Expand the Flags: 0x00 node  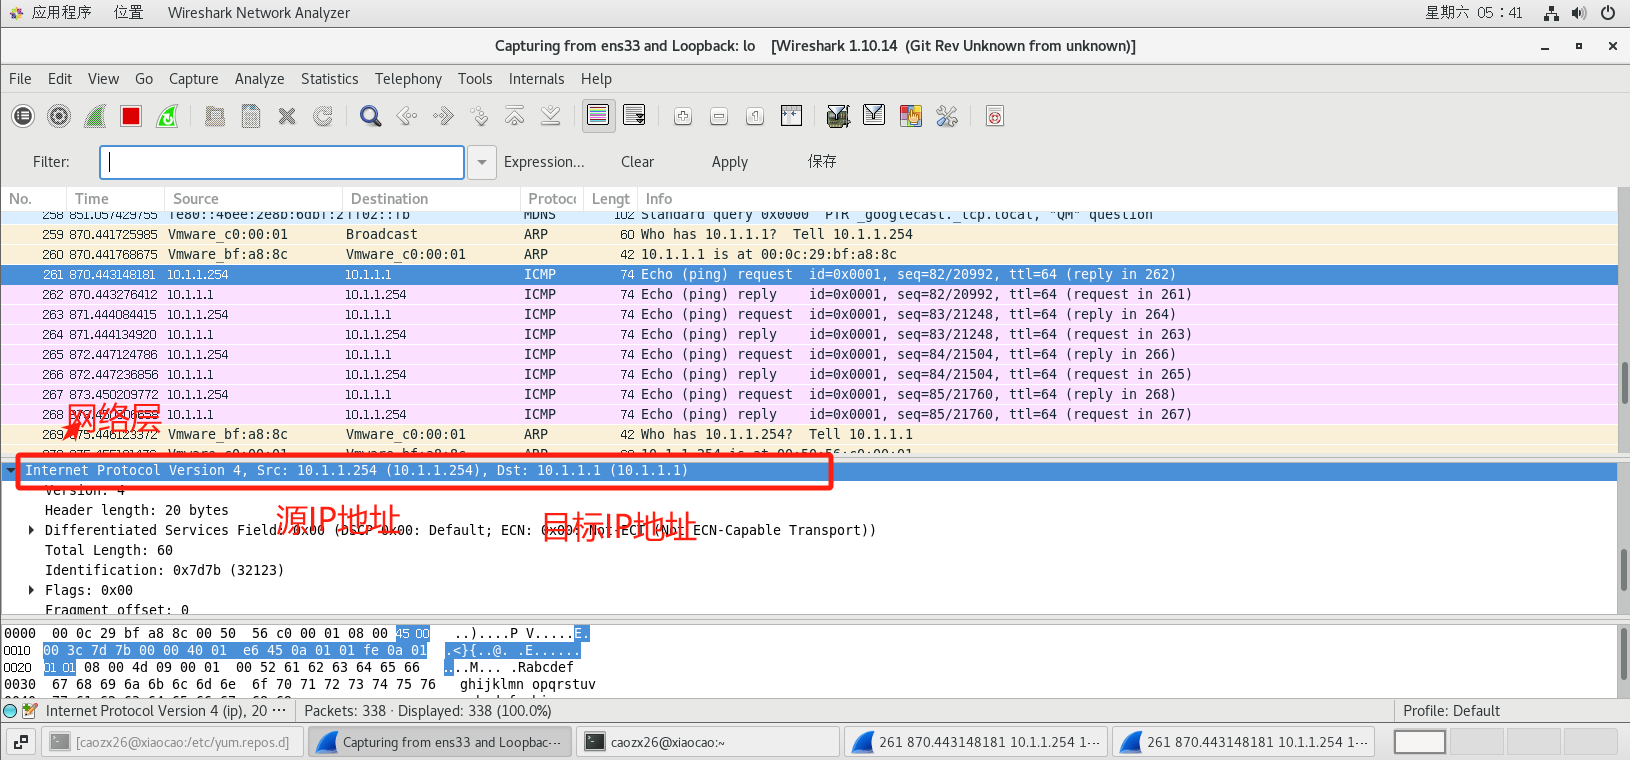tap(31, 590)
